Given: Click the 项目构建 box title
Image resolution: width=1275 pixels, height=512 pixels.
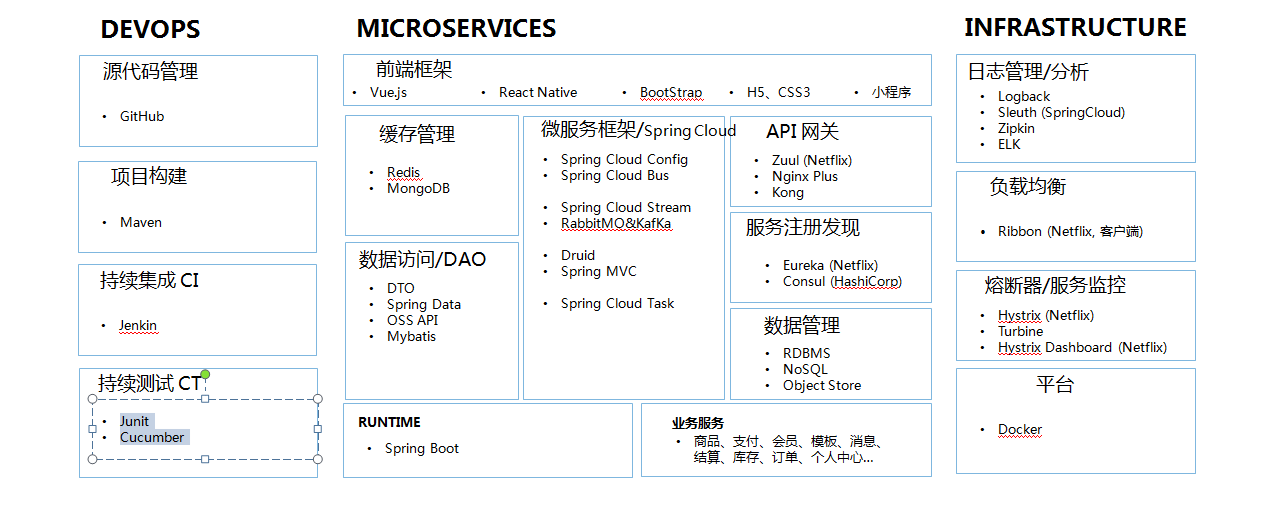Looking at the screenshot, I should point(149,176).
